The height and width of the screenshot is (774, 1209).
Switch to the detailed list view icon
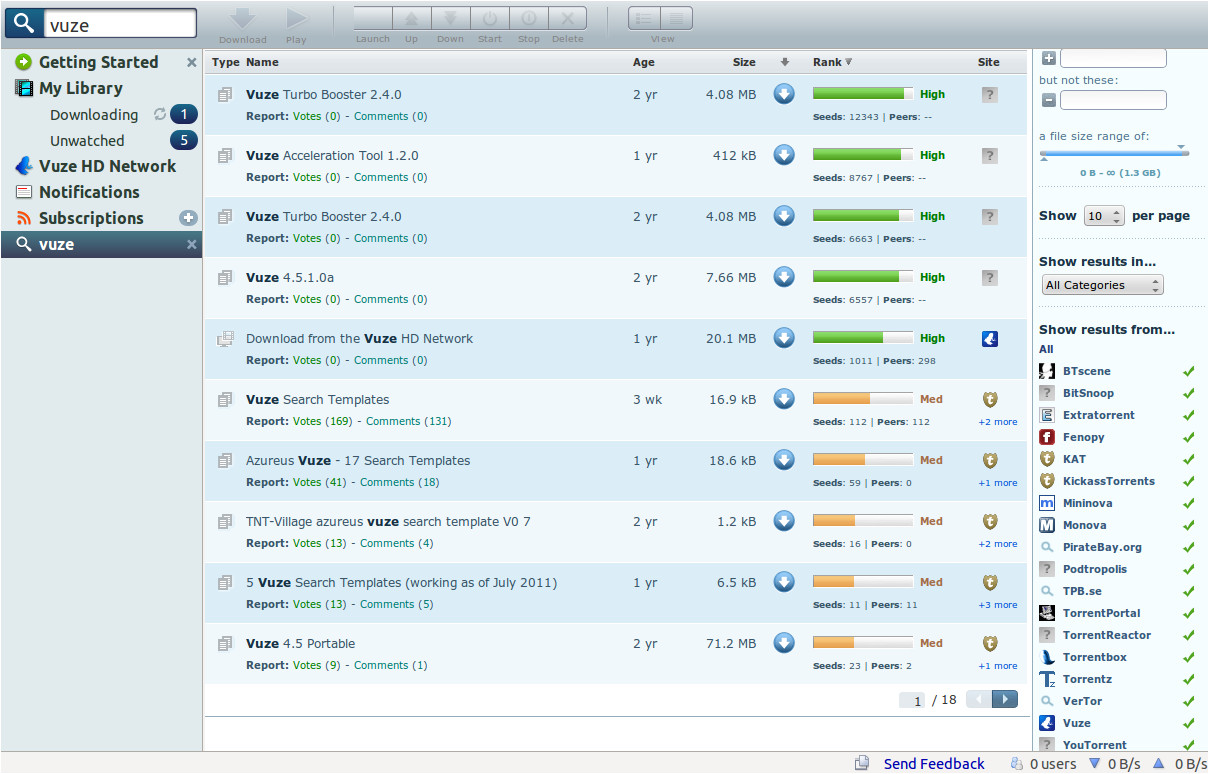tap(677, 18)
